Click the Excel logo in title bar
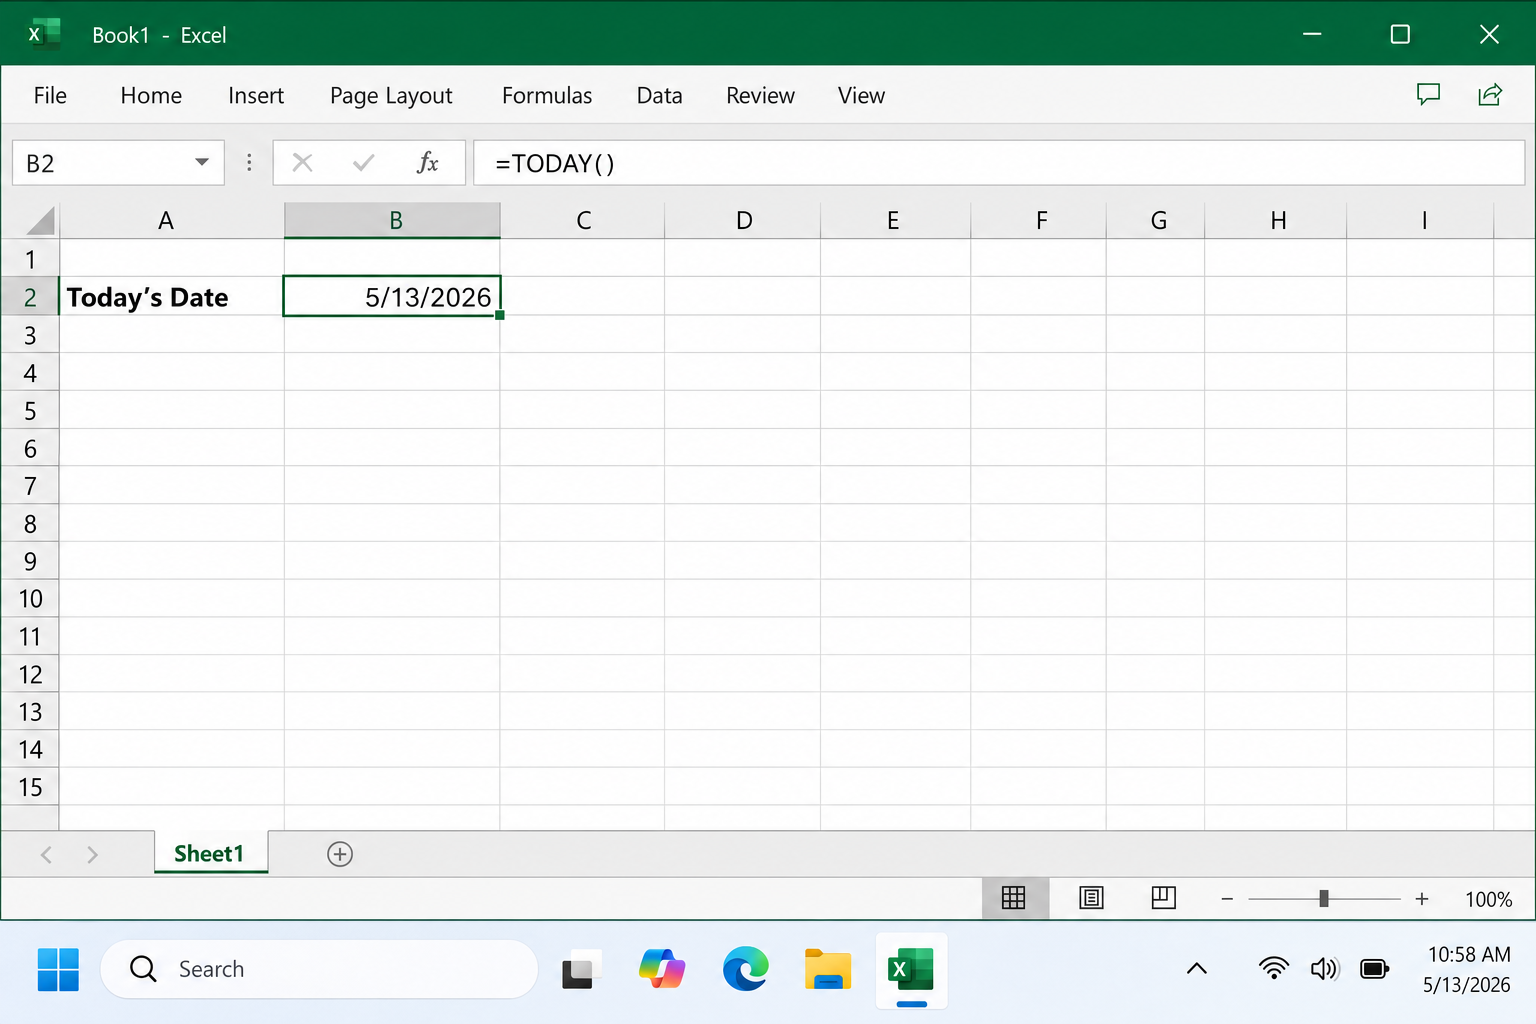Viewport: 1536px width, 1024px height. pos(44,34)
